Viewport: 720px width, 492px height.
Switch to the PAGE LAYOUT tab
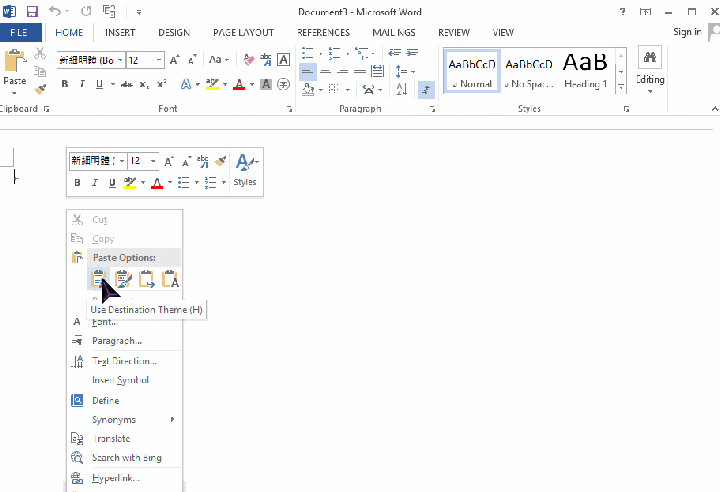pyautogui.click(x=243, y=33)
